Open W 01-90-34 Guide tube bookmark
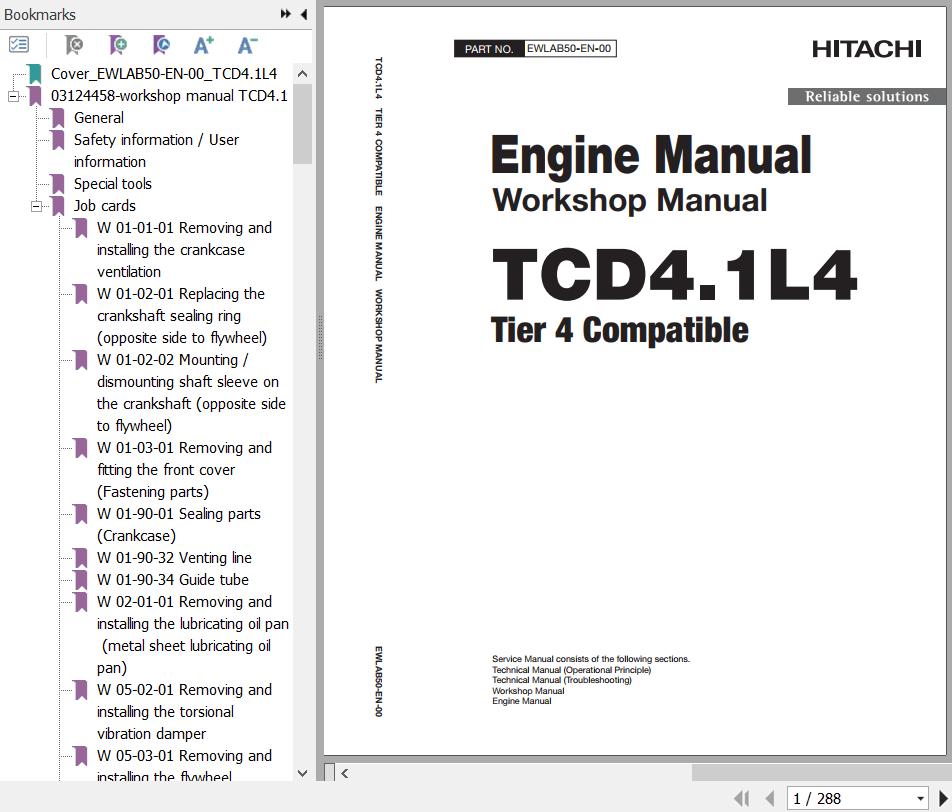Image resolution: width=952 pixels, height=812 pixels. click(173, 579)
